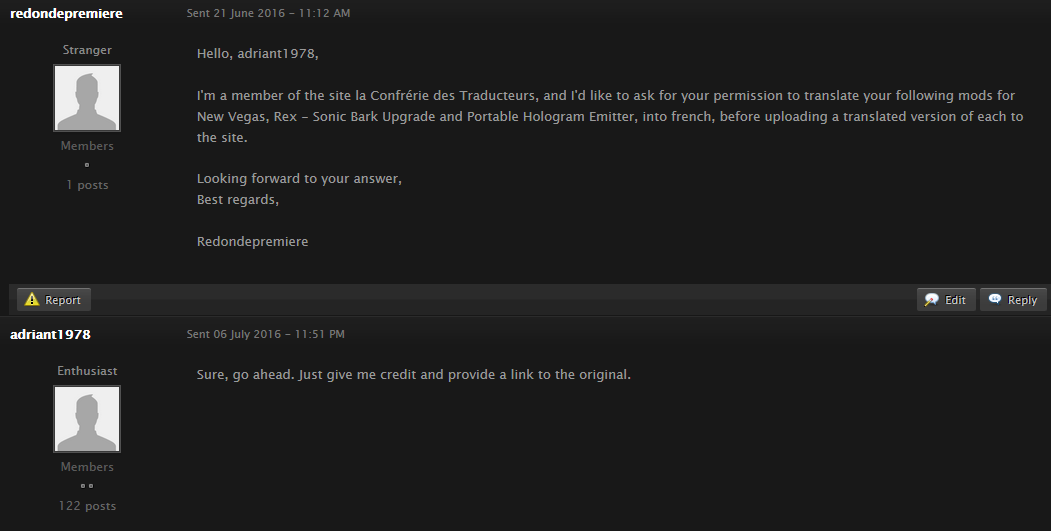The width and height of the screenshot is (1051, 531).
Task: Click the 'Stranger' rank label
Action: [87, 50]
